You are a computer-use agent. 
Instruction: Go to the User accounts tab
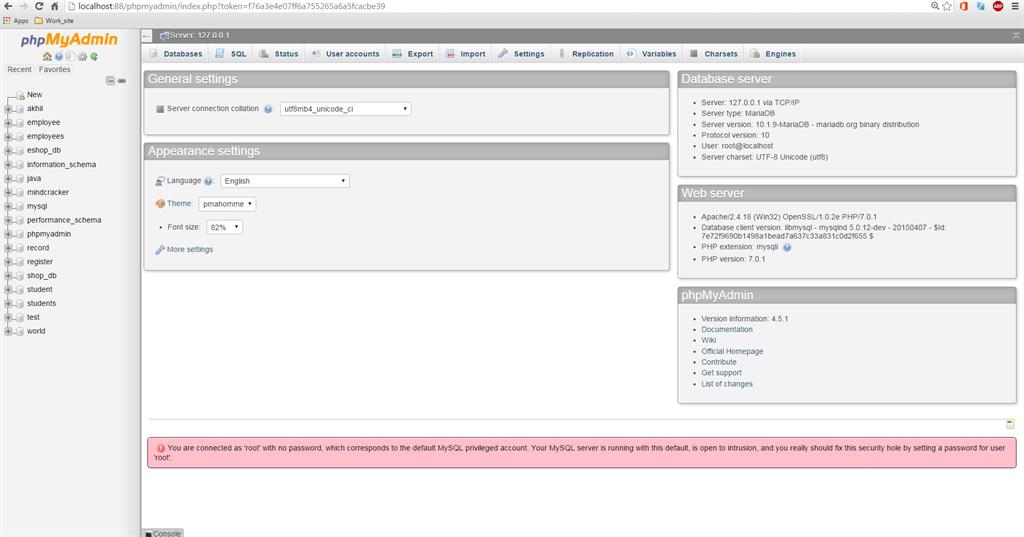point(345,54)
